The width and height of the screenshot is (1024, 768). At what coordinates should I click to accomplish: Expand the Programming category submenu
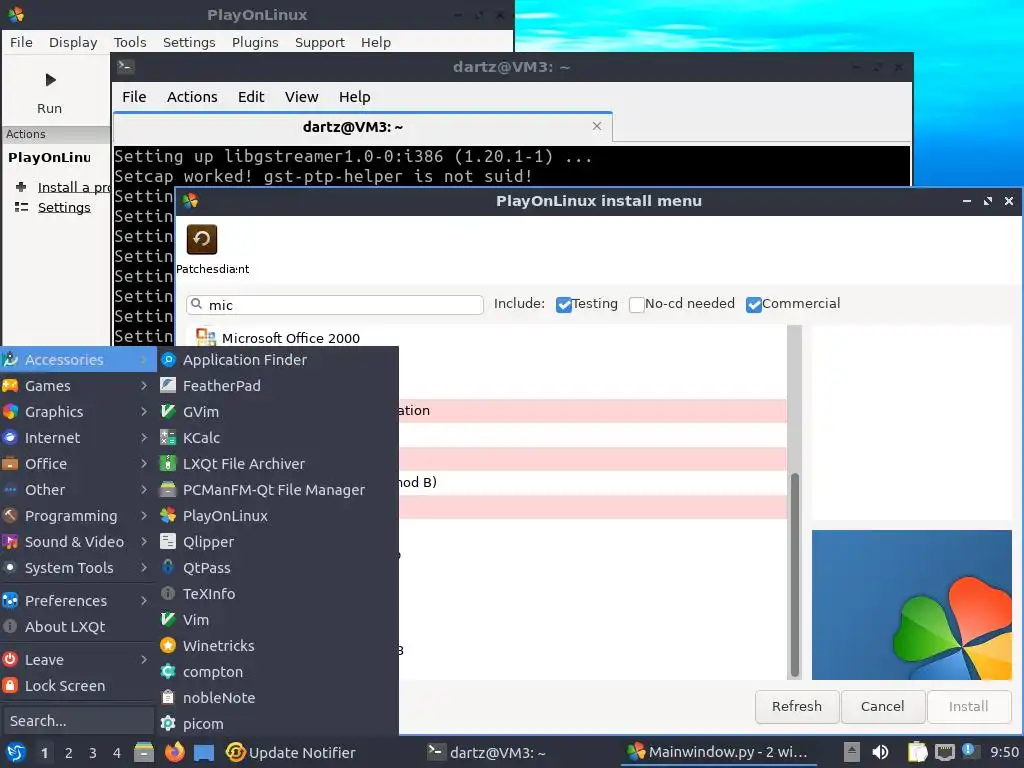click(x=77, y=516)
